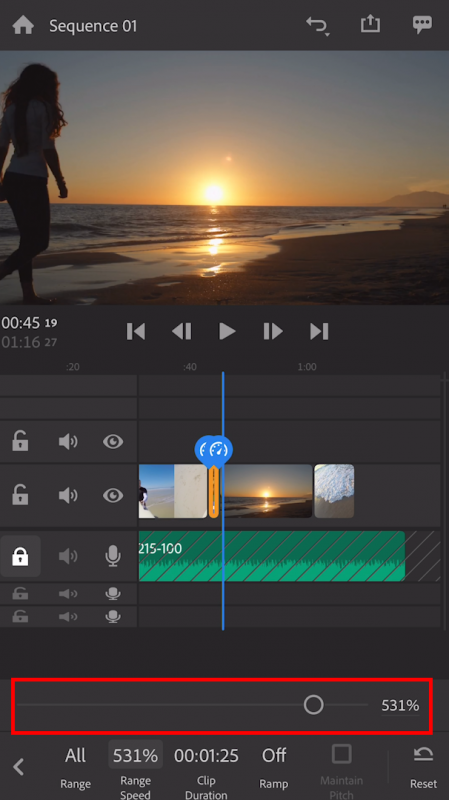Select the beach walk clip thumbnail

pos(172,491)
